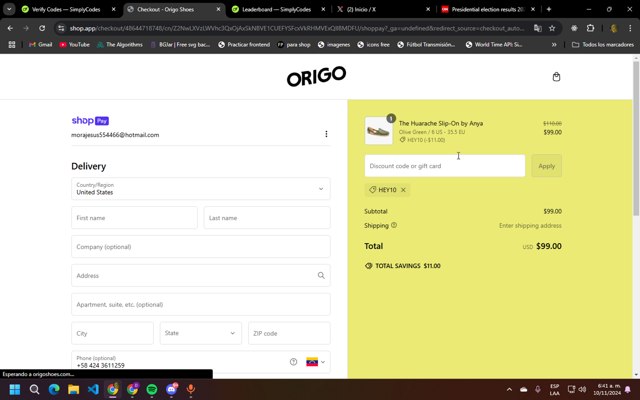Switch to Verify Codes SimplyCodes tab

tap(65, 9)
